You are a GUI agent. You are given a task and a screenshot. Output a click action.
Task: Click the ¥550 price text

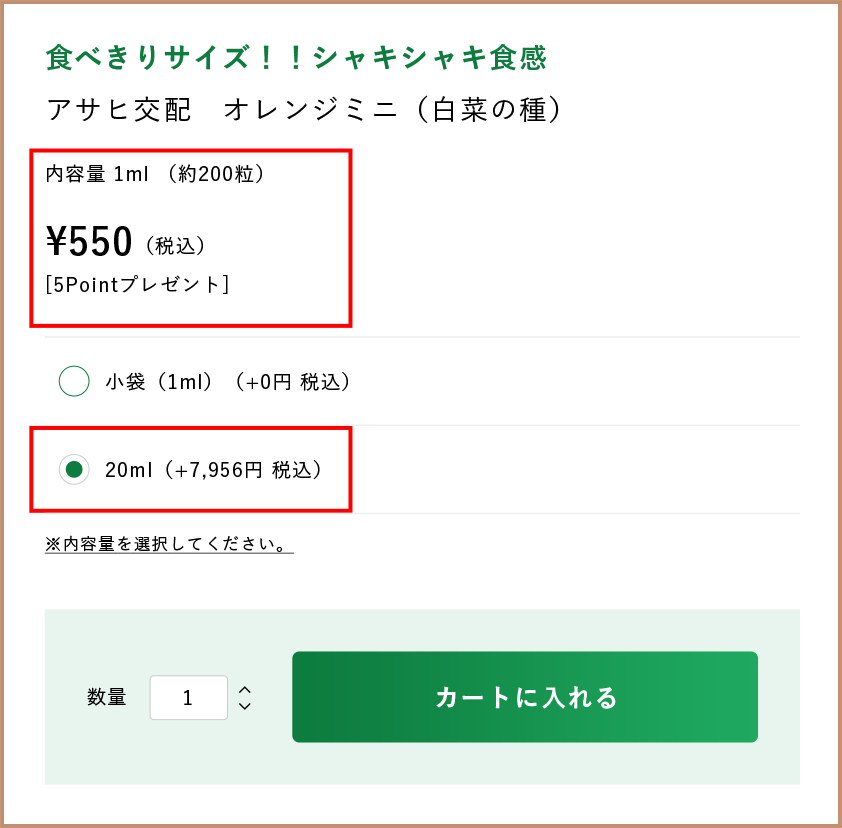pos(90,242)
